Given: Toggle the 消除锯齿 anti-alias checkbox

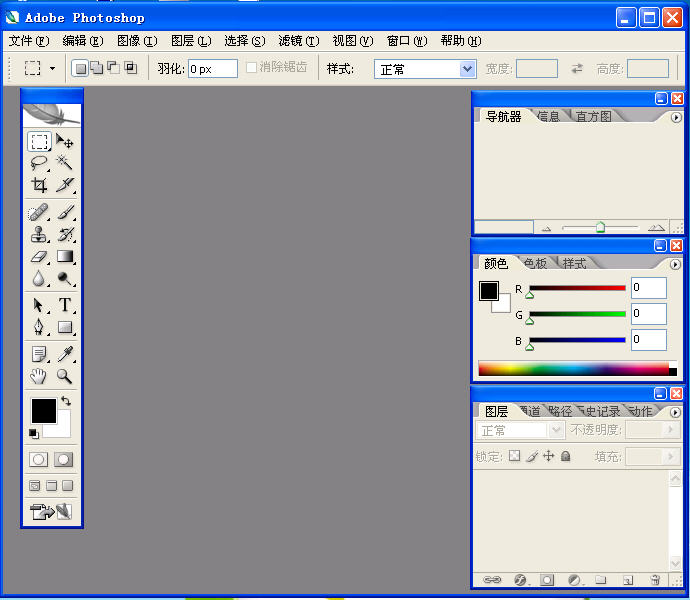Looking at the screenshot, I should (x=252, y=68).
